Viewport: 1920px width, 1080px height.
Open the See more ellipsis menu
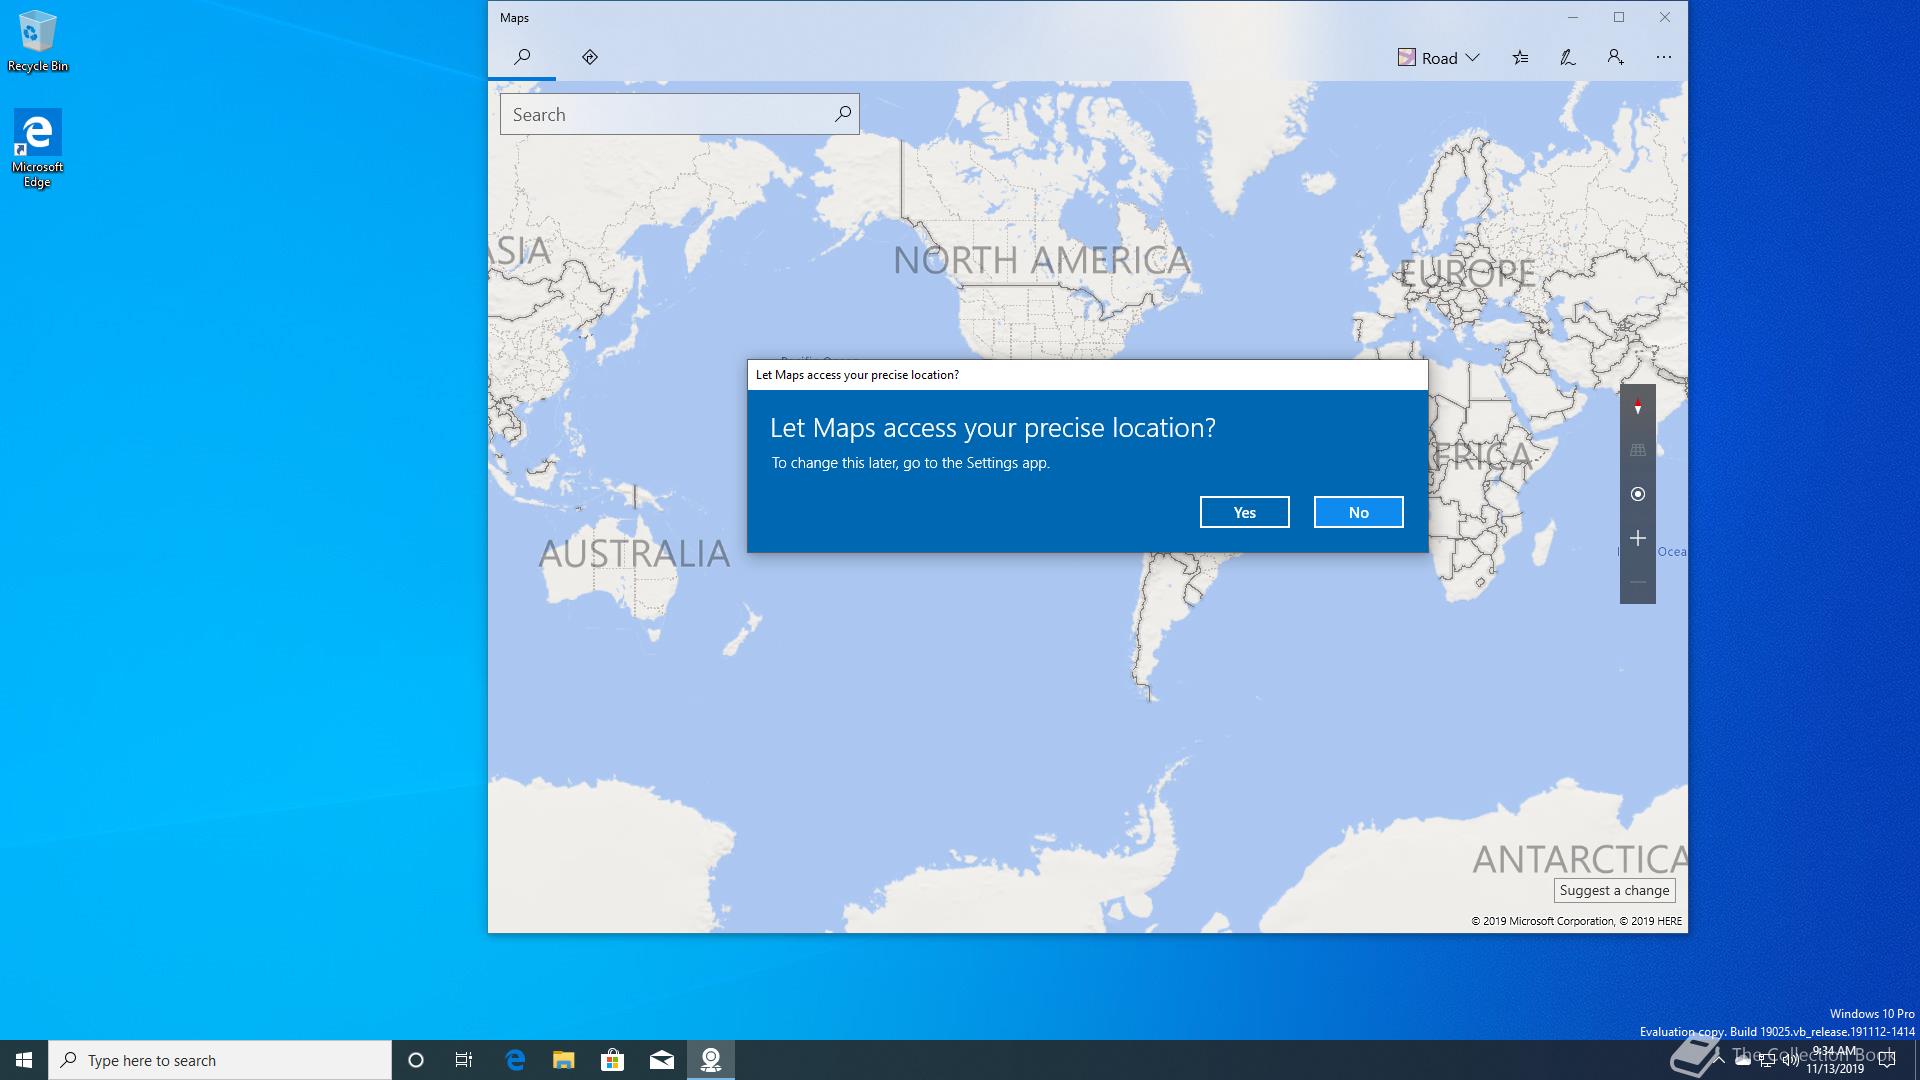[x=1663, y=58]
